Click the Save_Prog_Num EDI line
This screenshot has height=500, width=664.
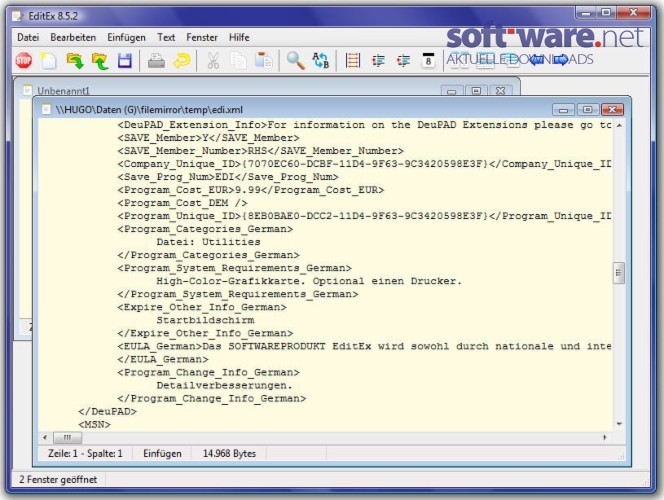click(228, 177)
